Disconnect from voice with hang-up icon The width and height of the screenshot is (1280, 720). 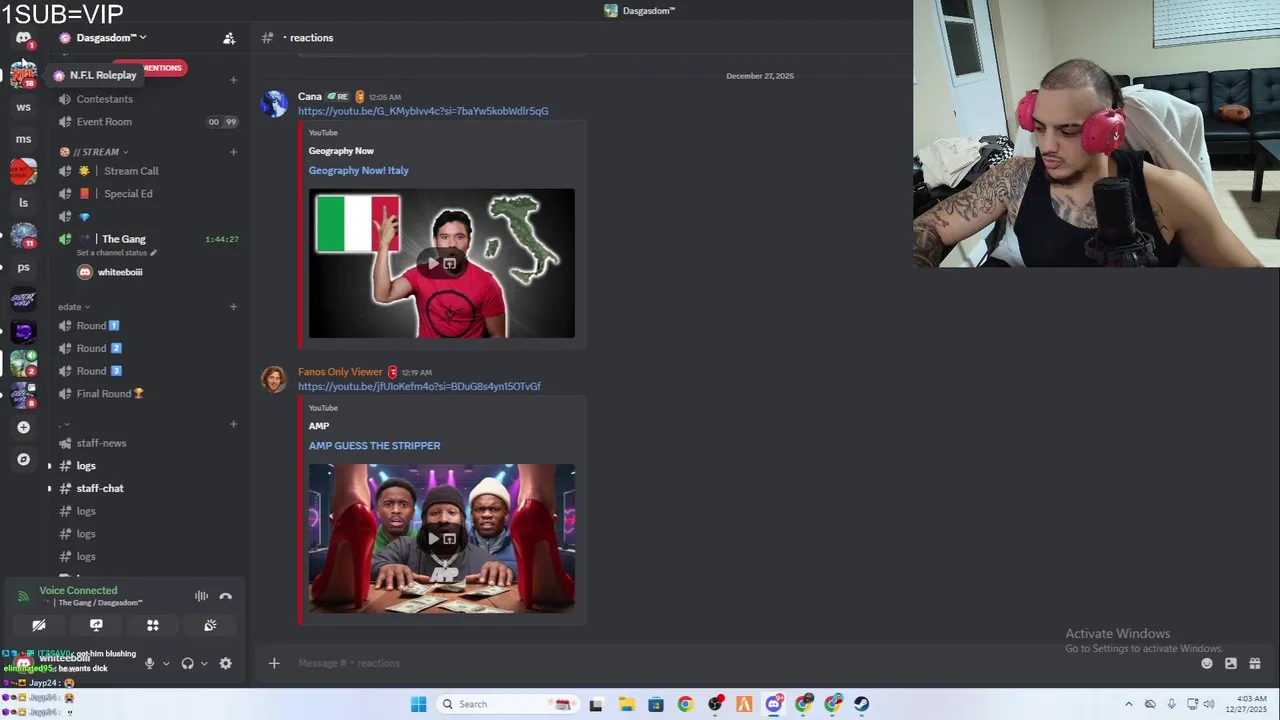click(x=225, y=596)
